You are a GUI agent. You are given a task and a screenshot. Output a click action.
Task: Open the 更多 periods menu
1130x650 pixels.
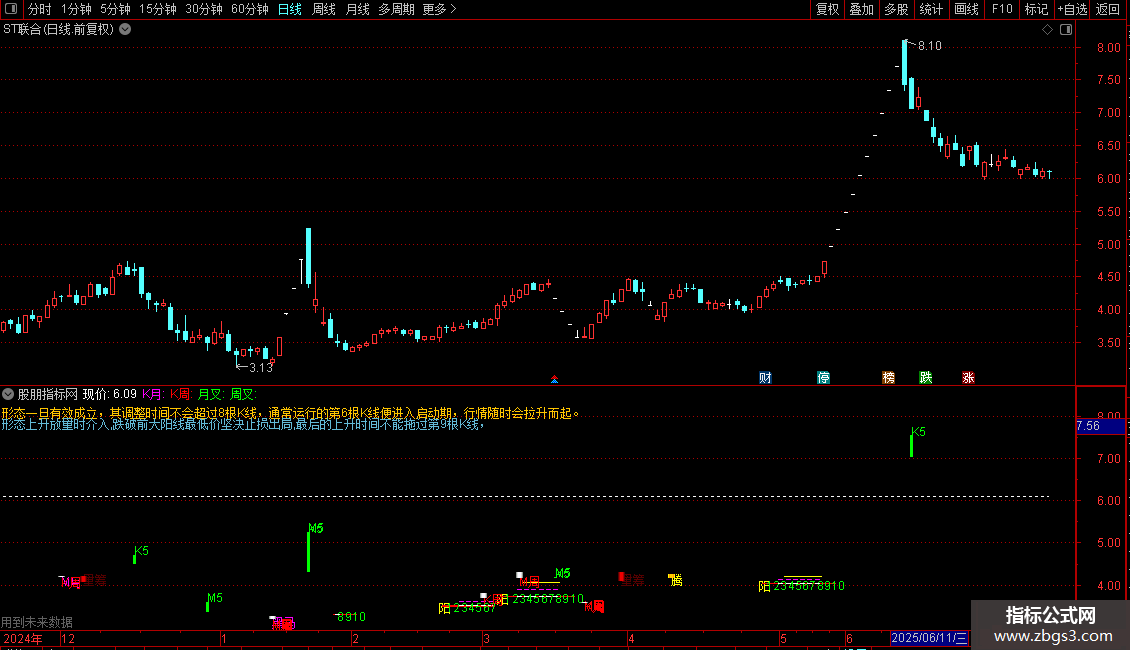click(x=439, y=9)
